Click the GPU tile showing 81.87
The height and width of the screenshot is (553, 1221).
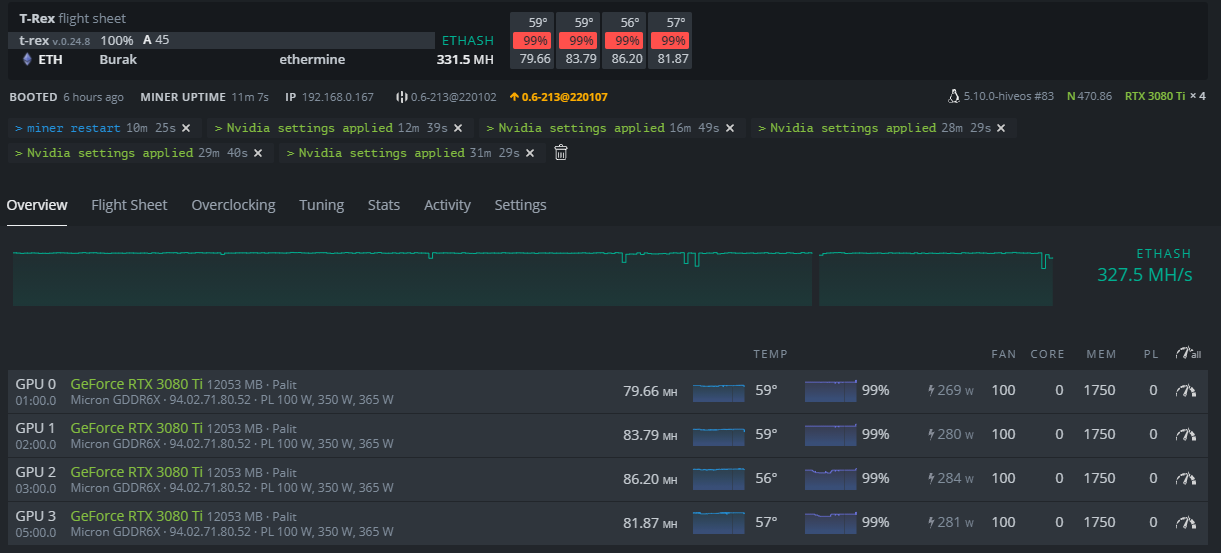[669, 40]
